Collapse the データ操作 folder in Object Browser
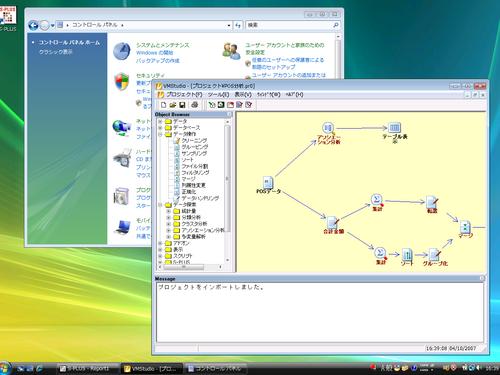 [x=160, y=134]
